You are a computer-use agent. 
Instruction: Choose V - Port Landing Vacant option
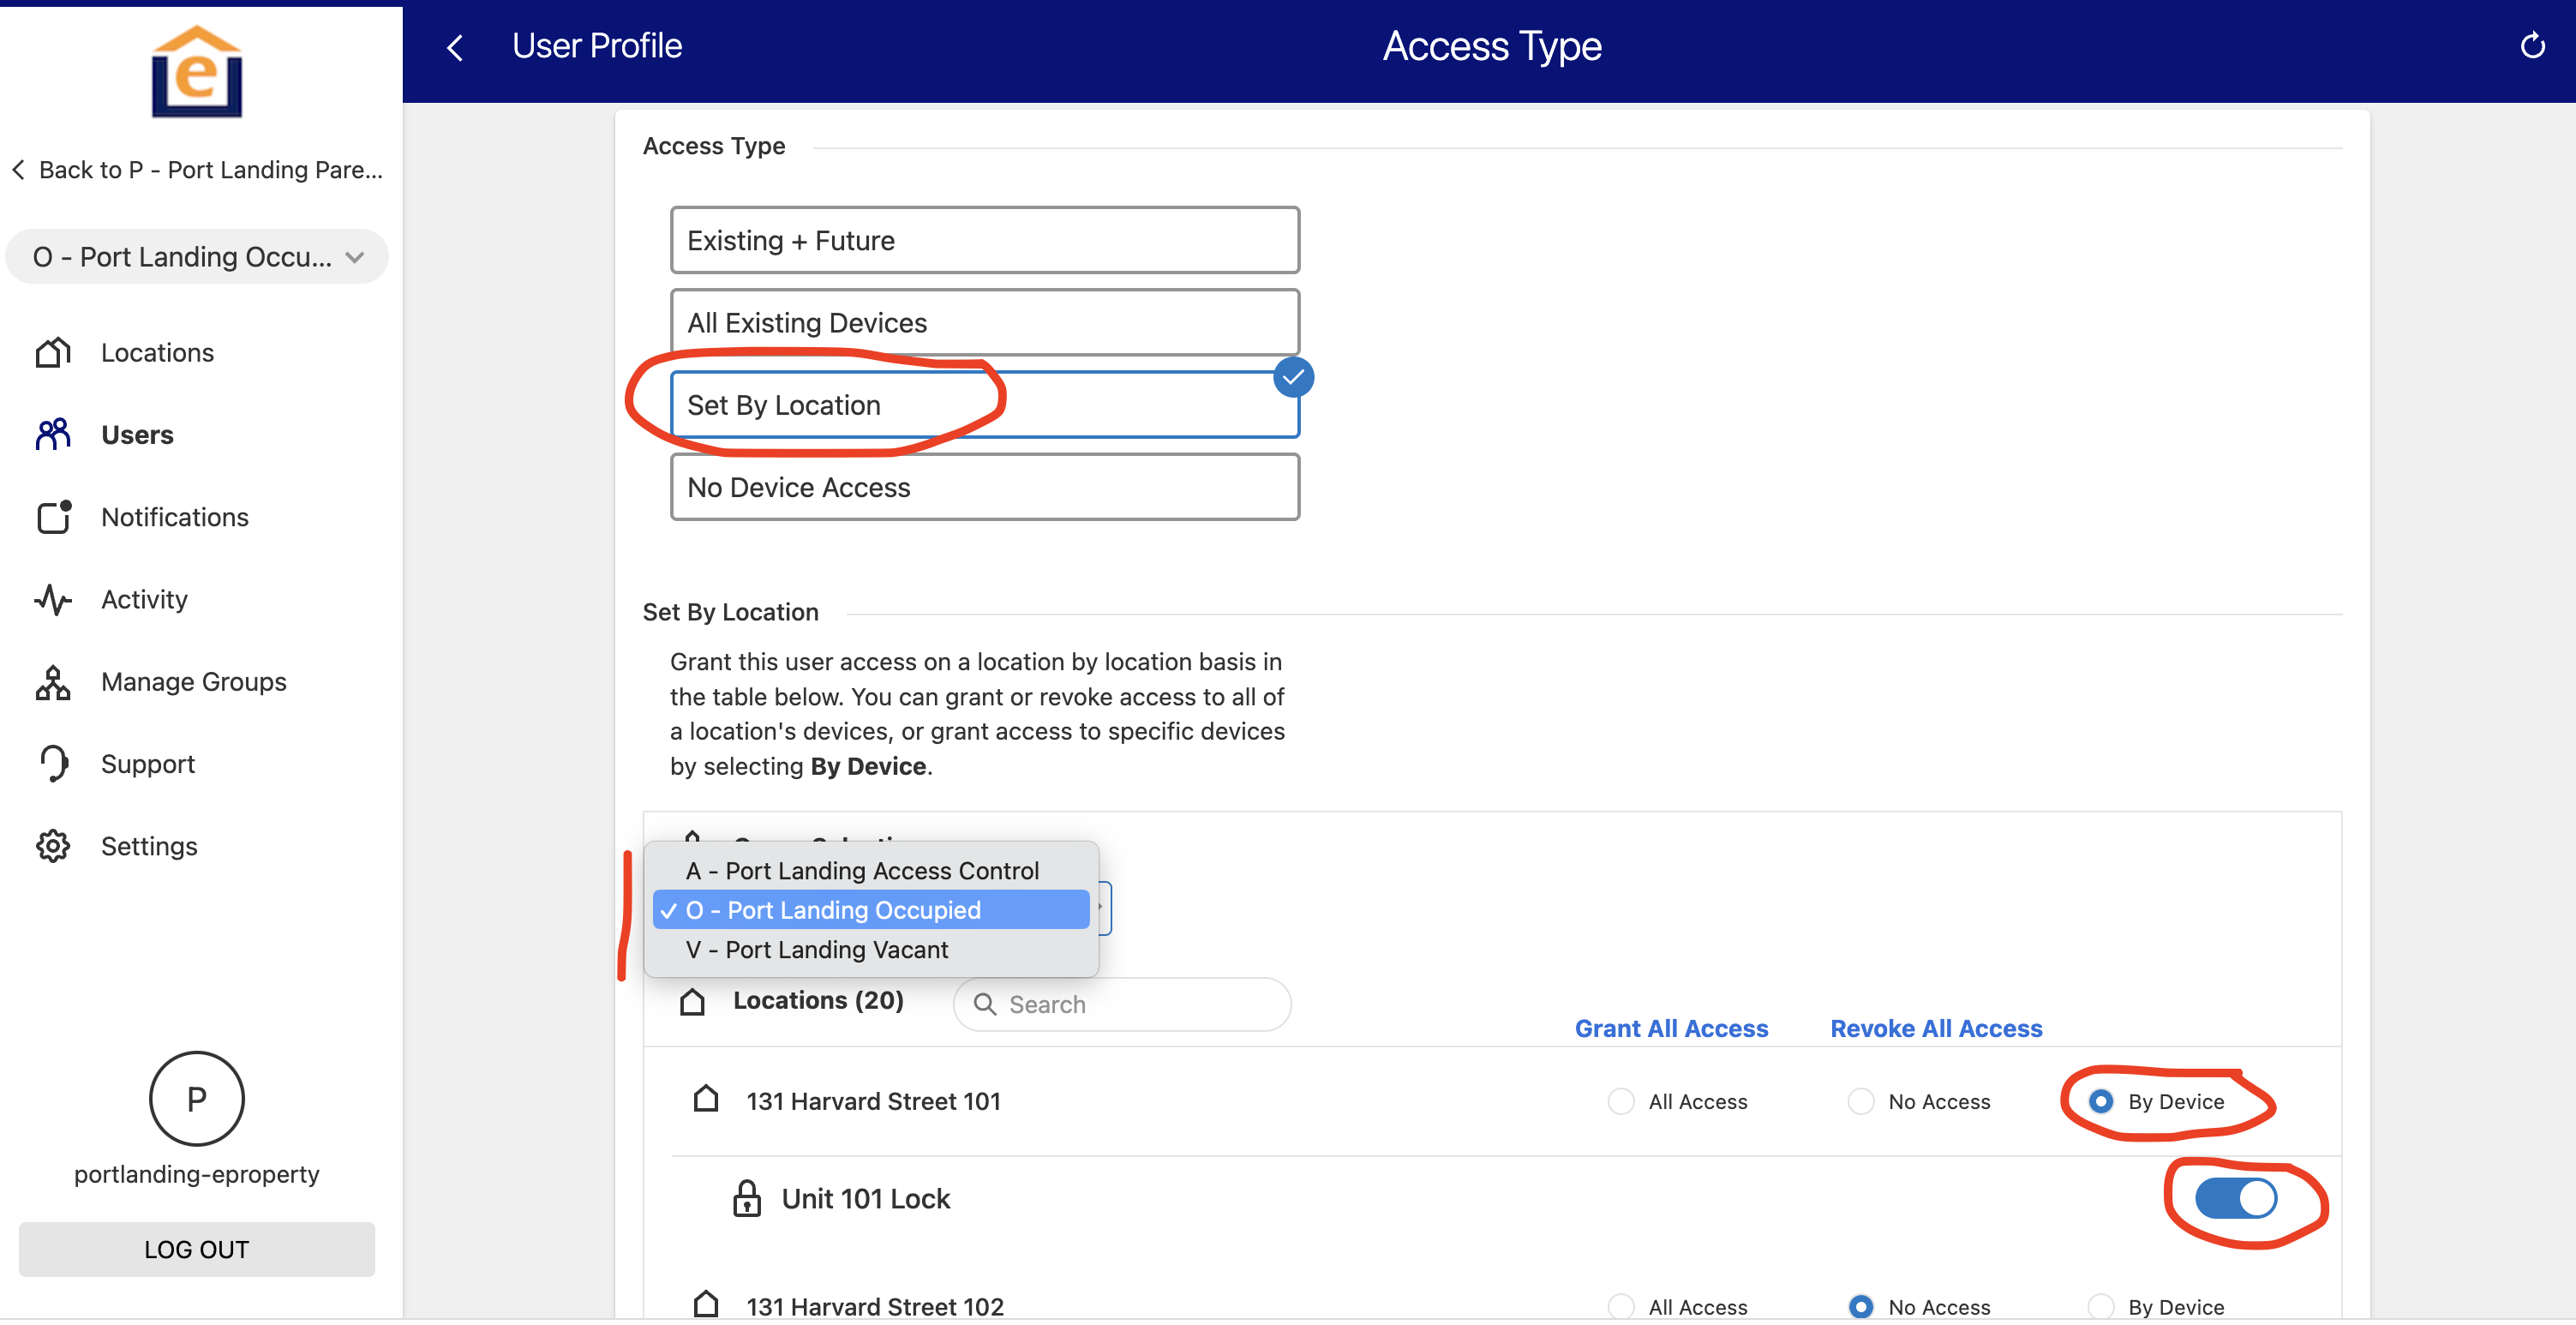coord(836,950)
